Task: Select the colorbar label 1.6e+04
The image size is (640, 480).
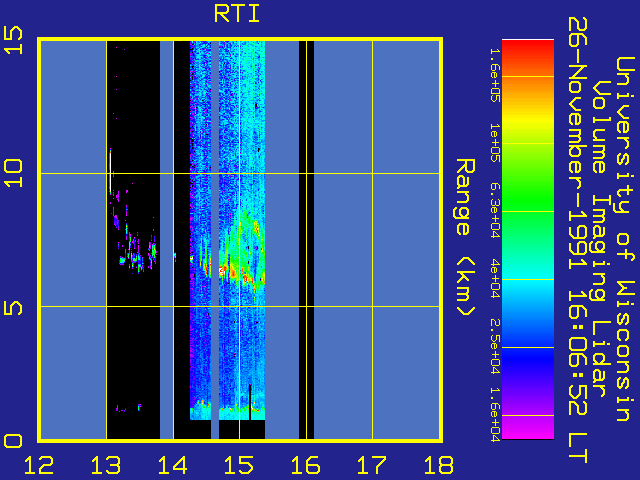Action: click(494, 415)
